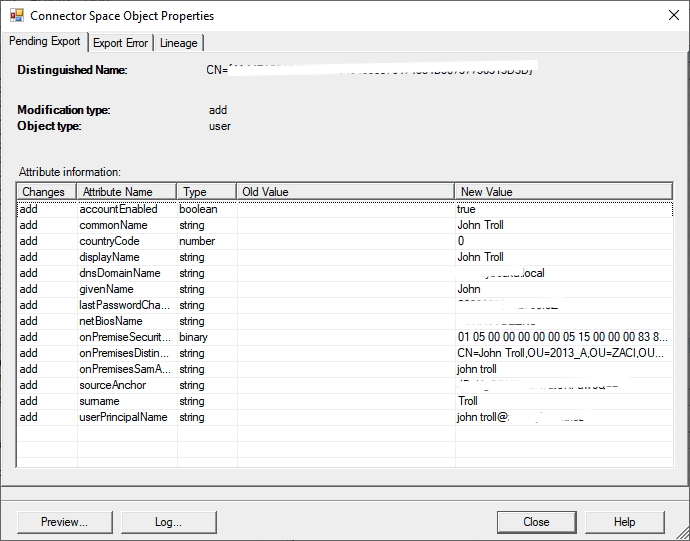The image size is (690, 541).
Task: Switch to the Export Error tab
Action: [120, 43]
